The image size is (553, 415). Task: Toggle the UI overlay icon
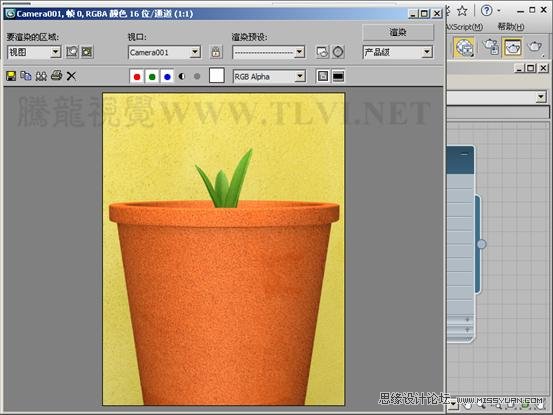coord(323,76)
